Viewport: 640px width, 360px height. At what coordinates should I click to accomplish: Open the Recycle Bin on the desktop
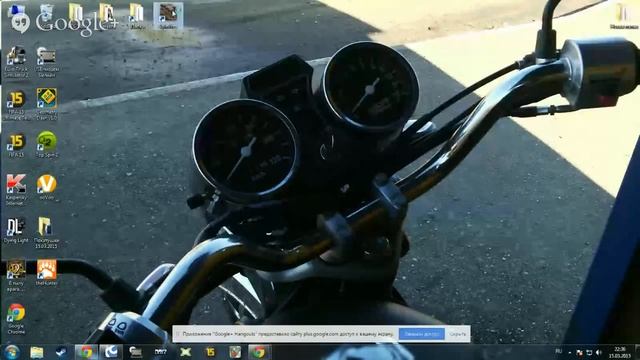(46, 14)
